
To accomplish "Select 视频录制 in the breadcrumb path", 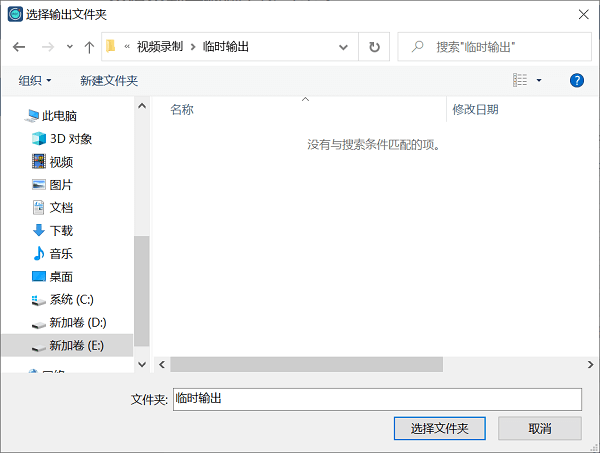I will click(x=160, y=47).
